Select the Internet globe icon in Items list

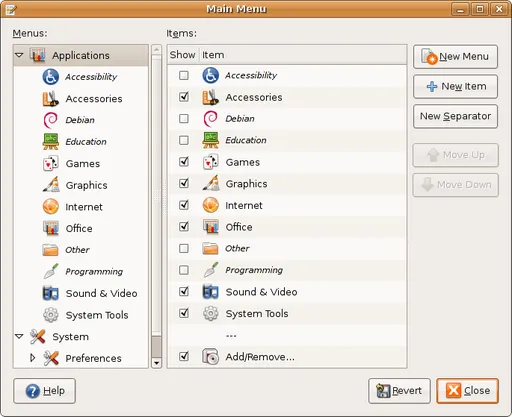[x=211, y=205]
